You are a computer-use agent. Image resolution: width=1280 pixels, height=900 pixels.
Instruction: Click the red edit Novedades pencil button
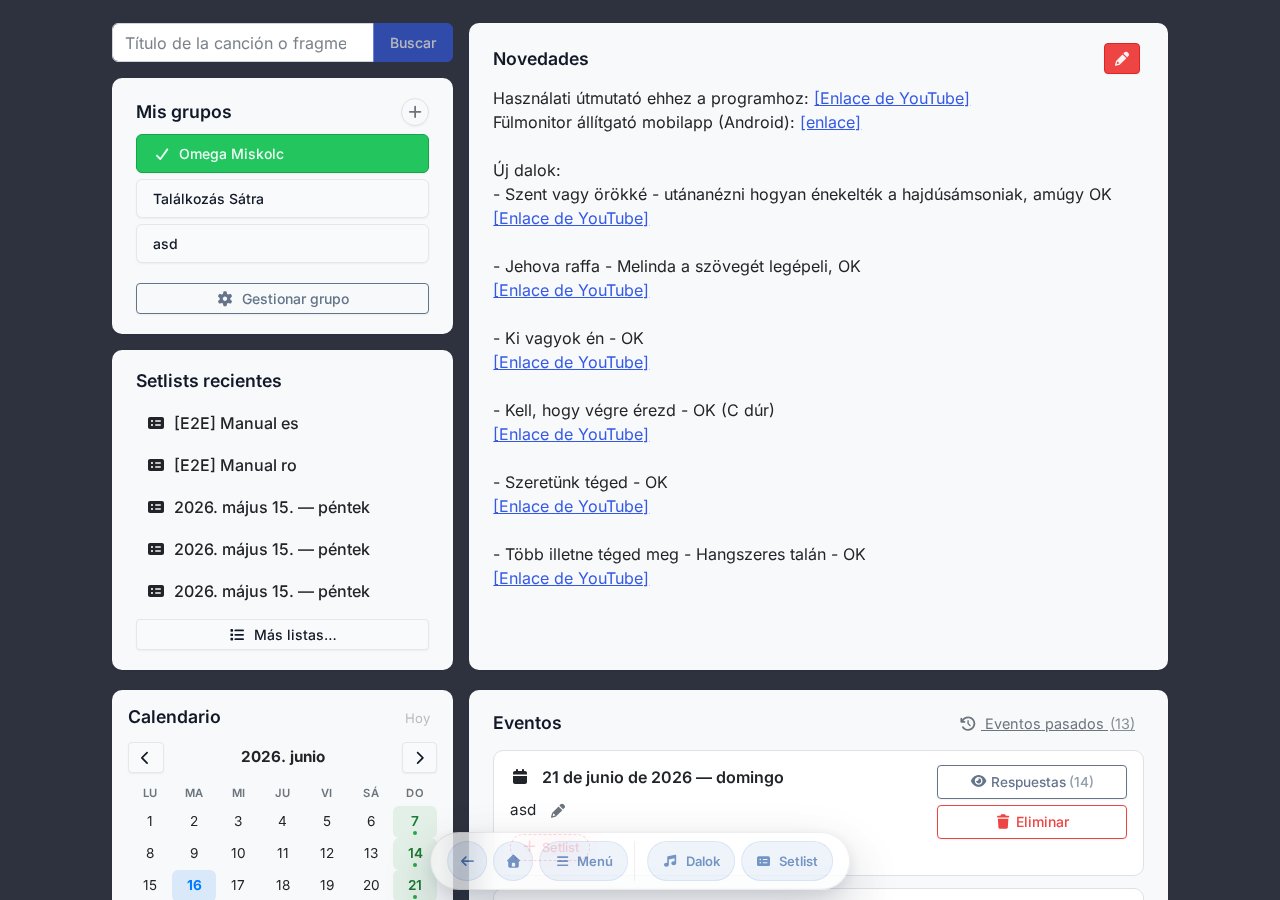[1121, 59]
